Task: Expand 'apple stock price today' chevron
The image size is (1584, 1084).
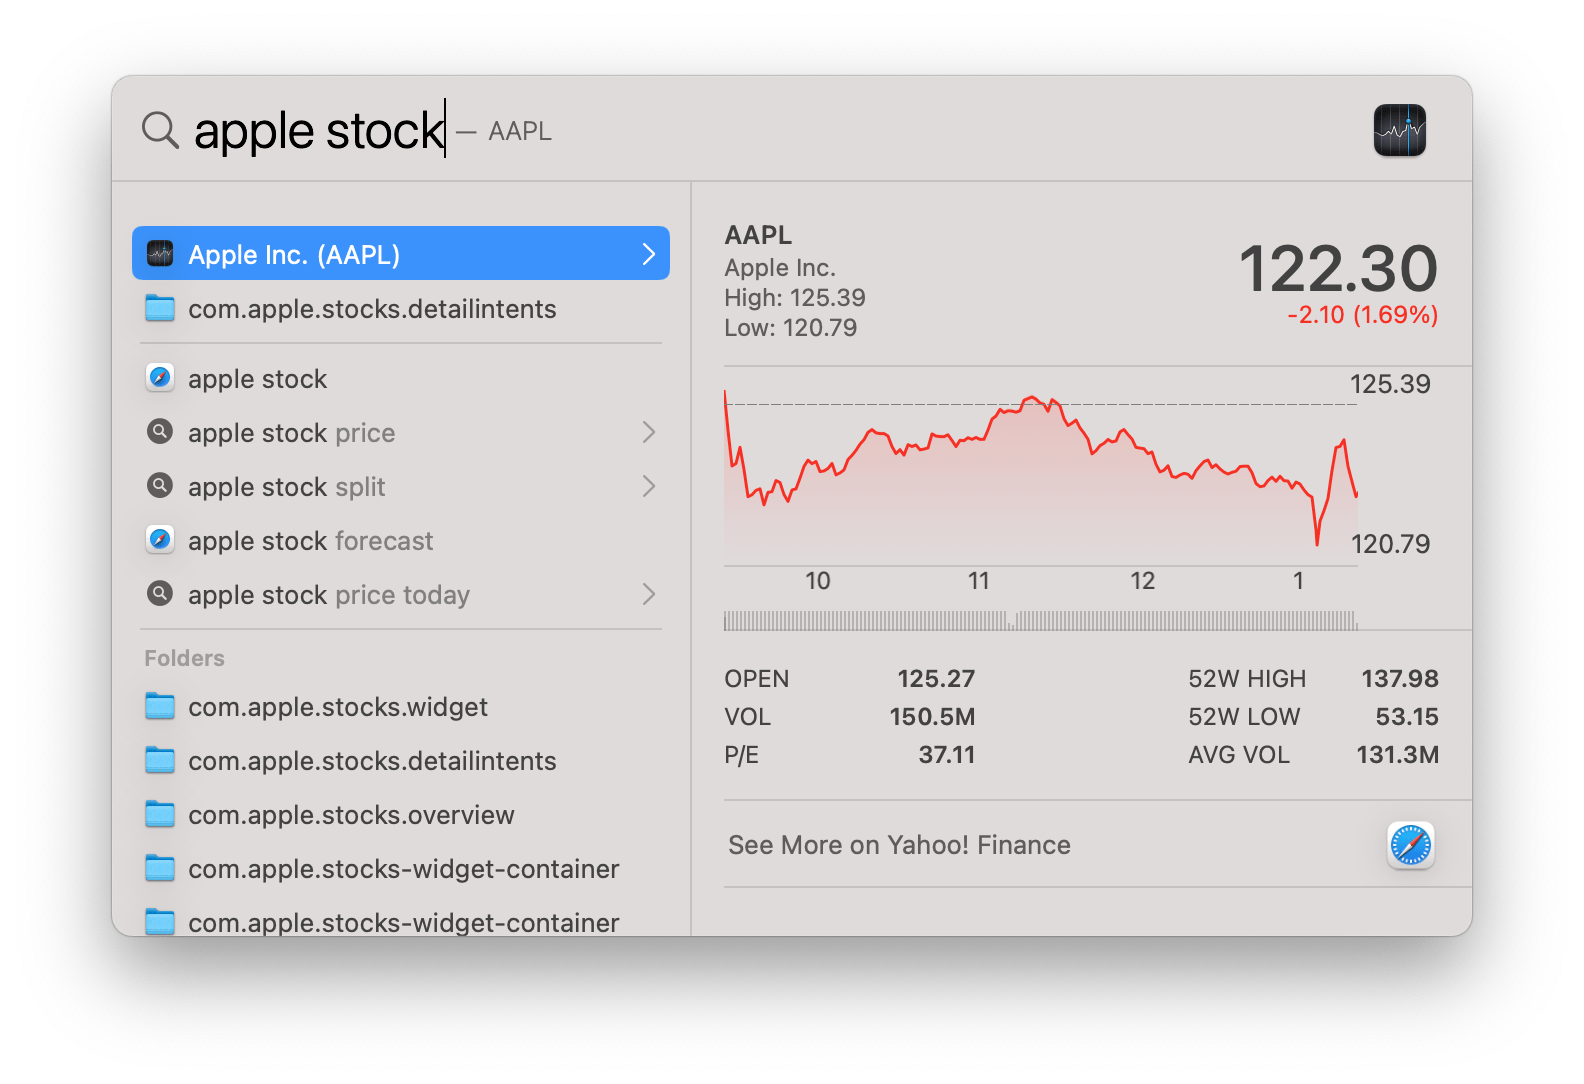Action: point(648,594)
